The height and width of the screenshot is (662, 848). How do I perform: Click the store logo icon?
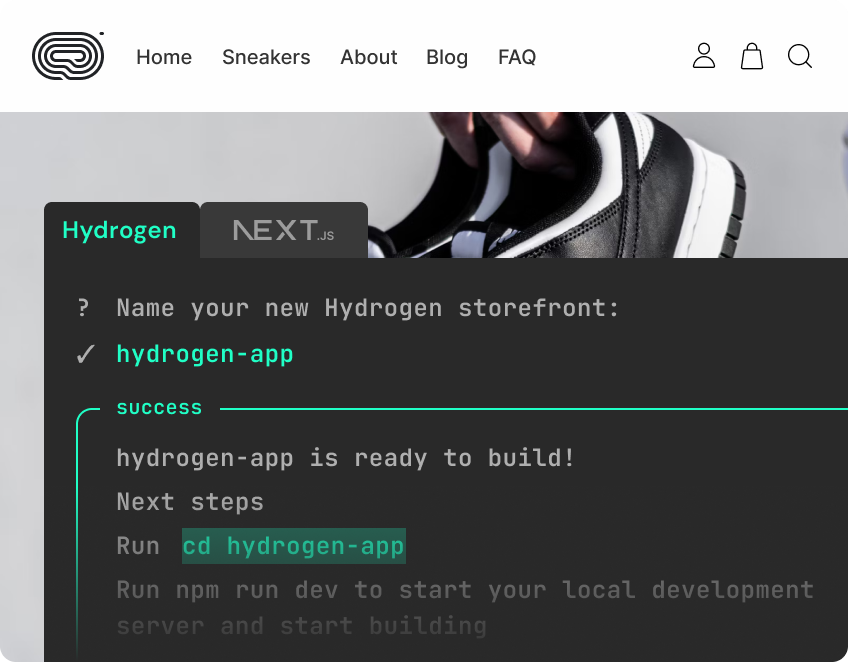point(68,56)
